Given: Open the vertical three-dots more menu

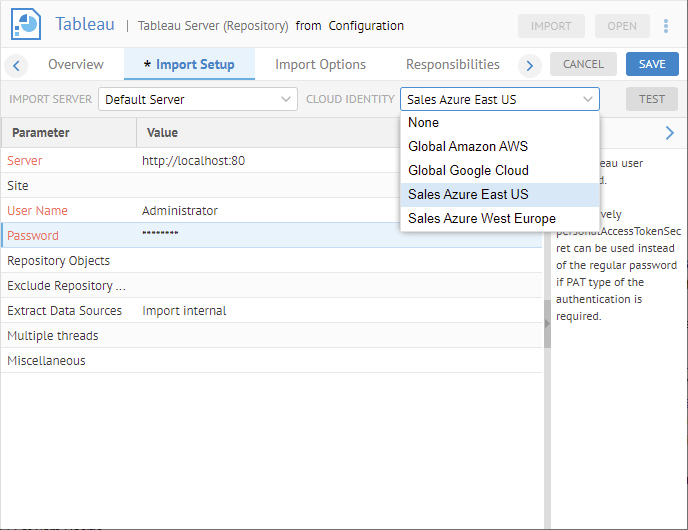Looking at the screenshot, I should 666,26.
